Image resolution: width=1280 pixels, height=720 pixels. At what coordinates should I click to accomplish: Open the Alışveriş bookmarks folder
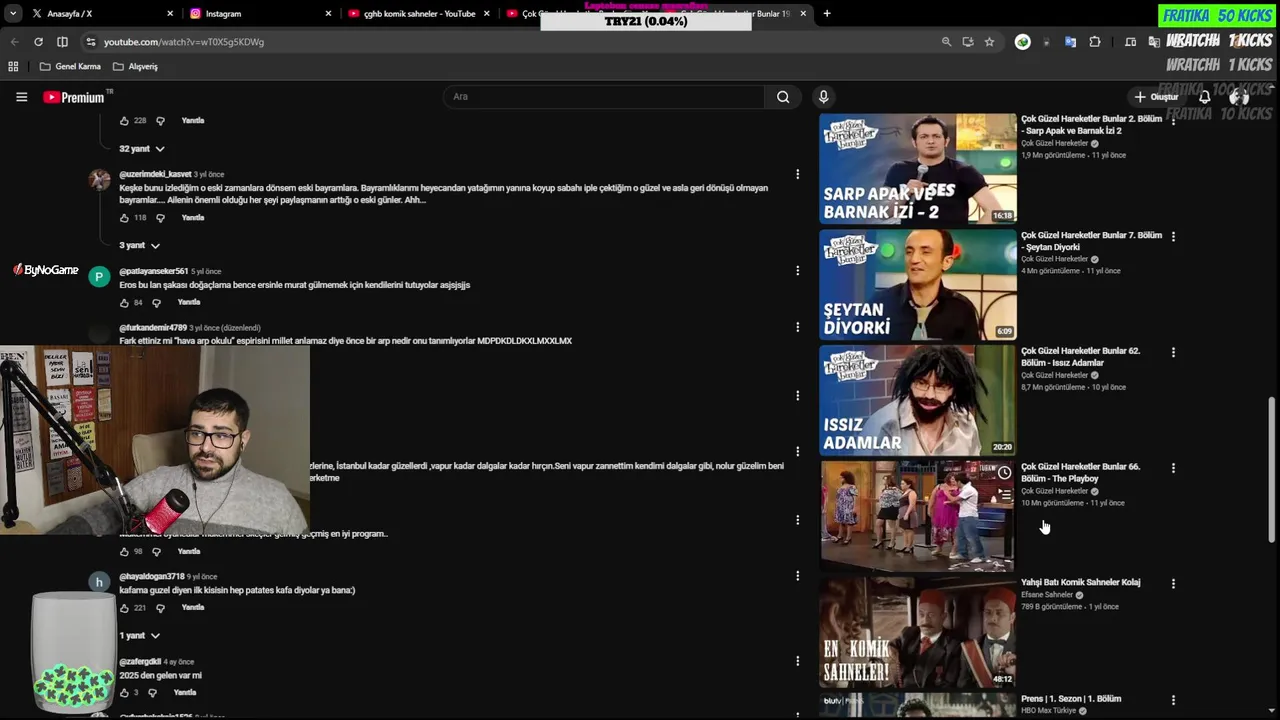(135, 67)
